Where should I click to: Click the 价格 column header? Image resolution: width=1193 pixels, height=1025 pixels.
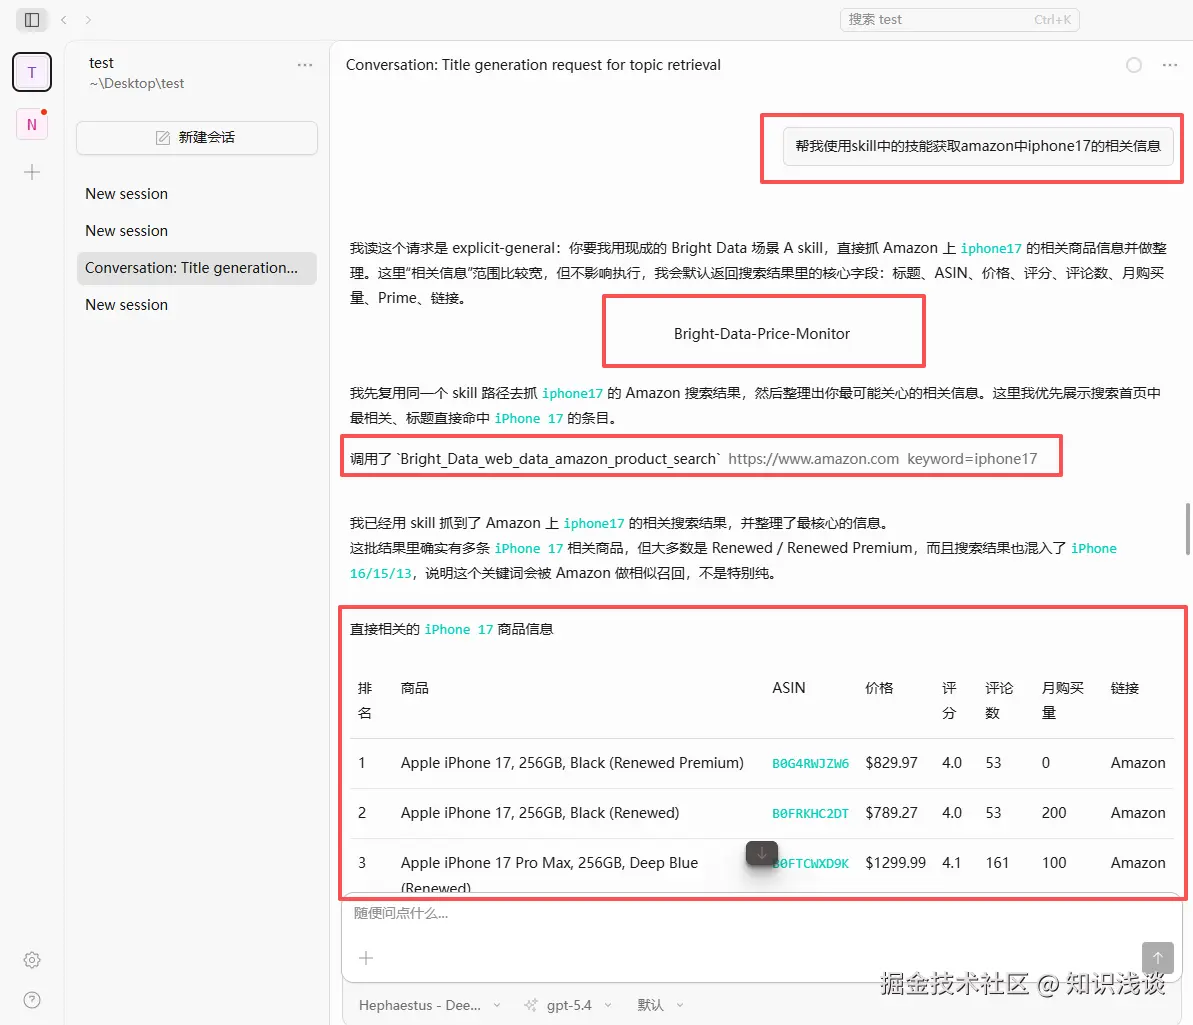click(x=879, y=688)
